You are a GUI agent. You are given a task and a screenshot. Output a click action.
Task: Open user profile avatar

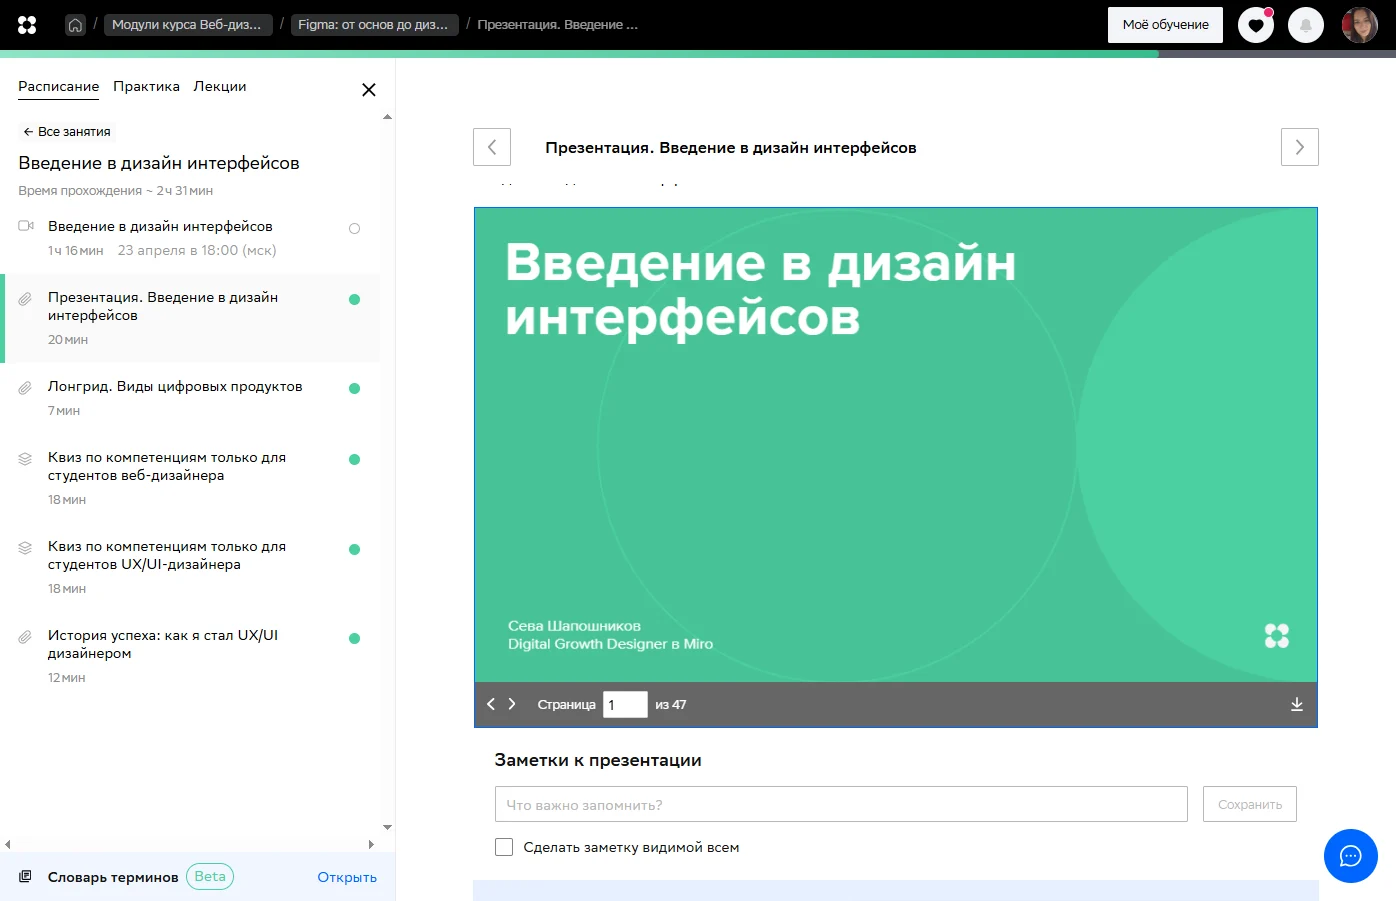click(x=1360, y=25)
